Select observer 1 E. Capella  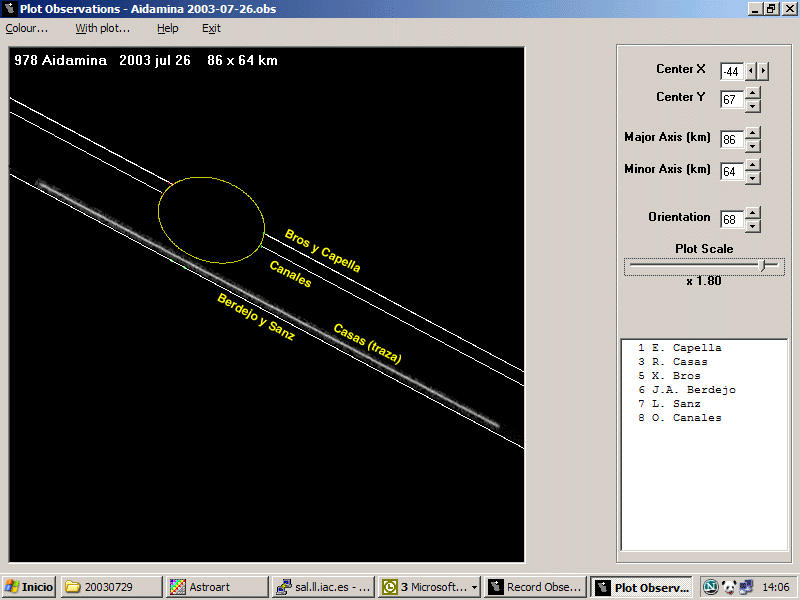tap(680, 348)
